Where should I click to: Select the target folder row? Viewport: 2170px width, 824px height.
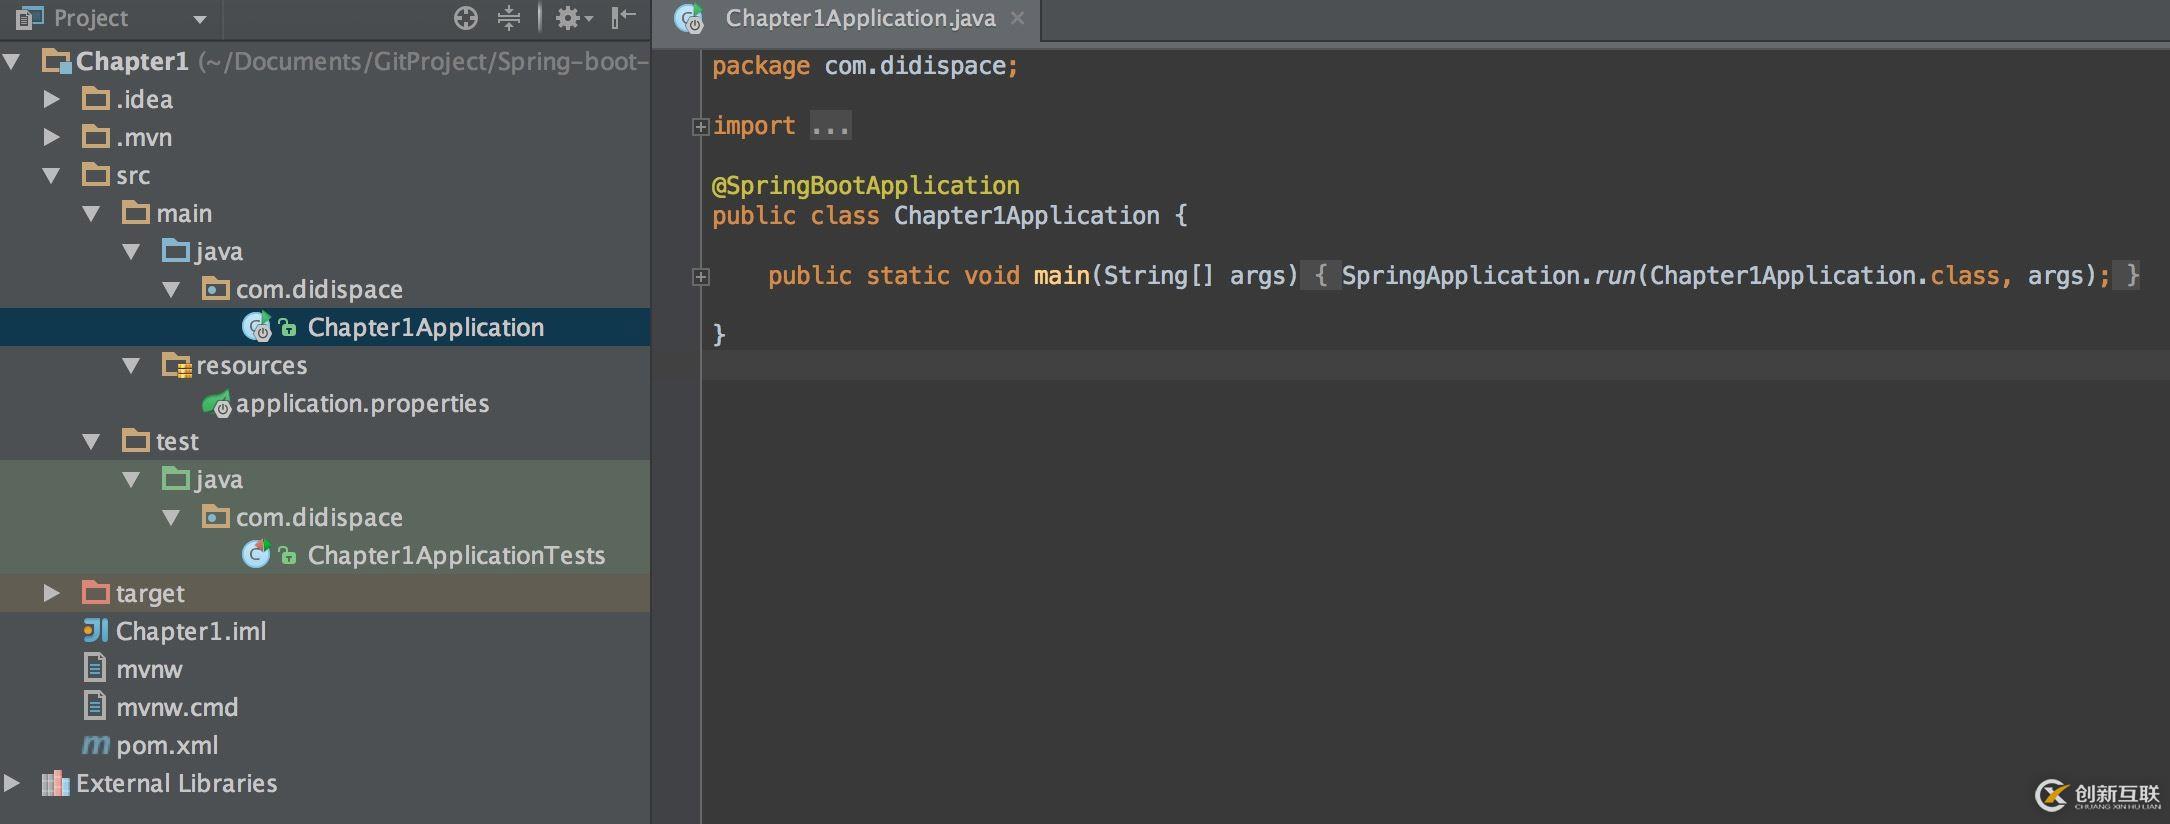pyautogui.click(x=325, y=593)
